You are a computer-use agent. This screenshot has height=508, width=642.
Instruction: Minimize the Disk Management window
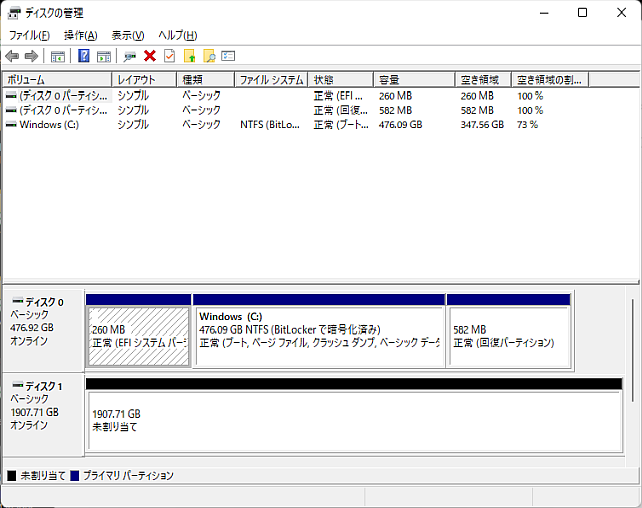544,13
